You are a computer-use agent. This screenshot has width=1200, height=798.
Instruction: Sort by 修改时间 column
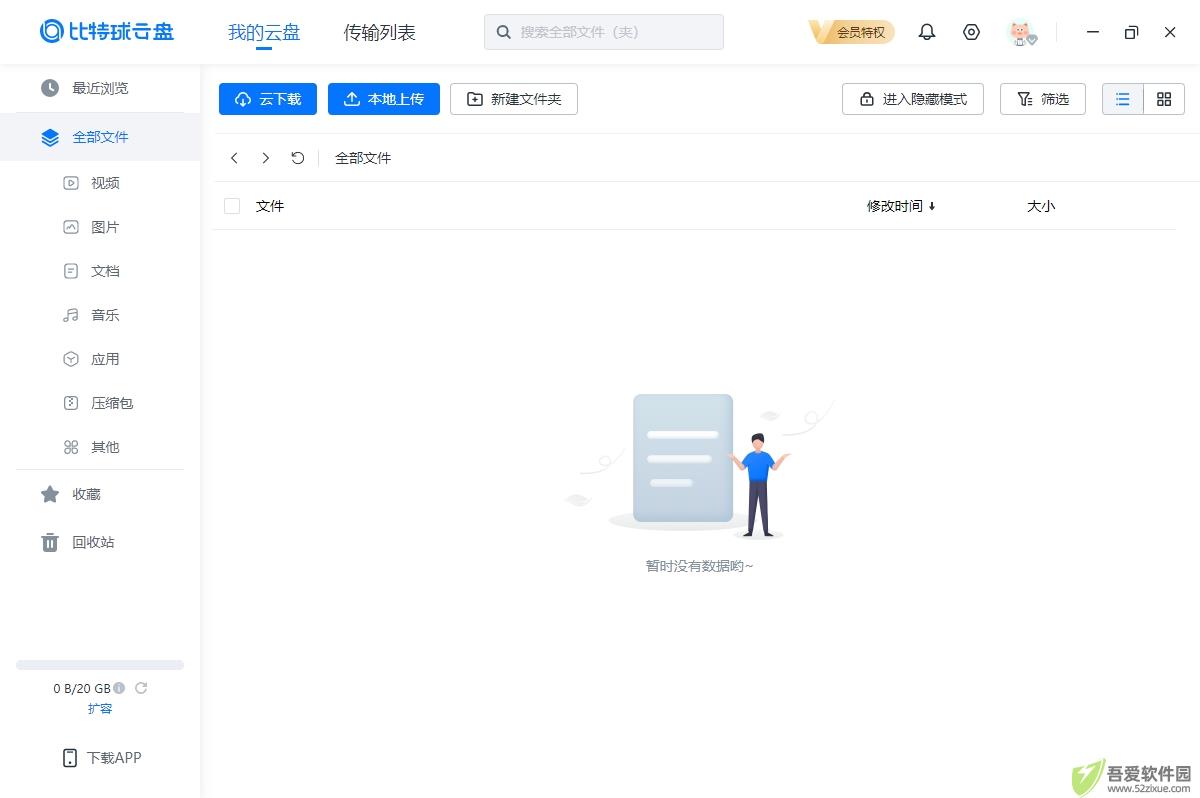(901, 206)
